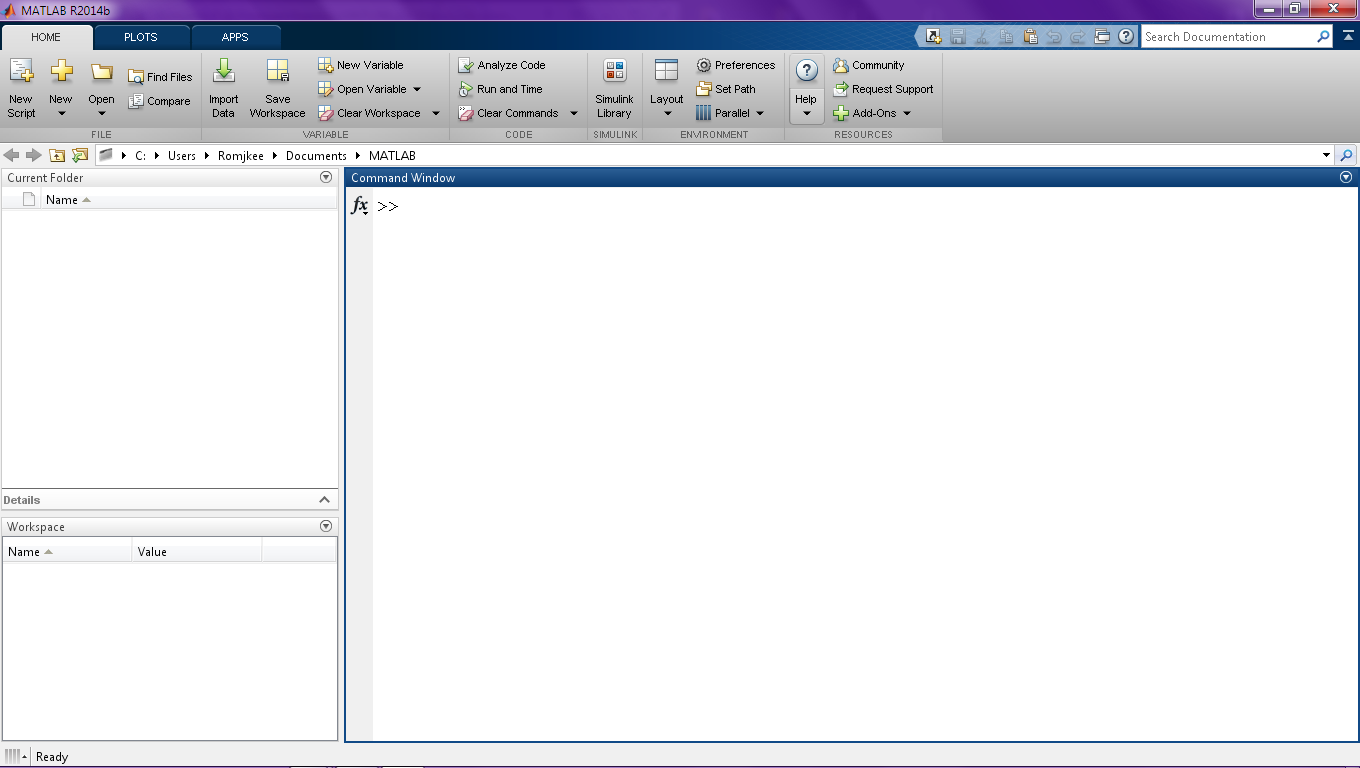Screen dimensions: 1360x768
Task: Expand the Help dropdown arrow
Action: pyautogui.click(x=806, y=114)
